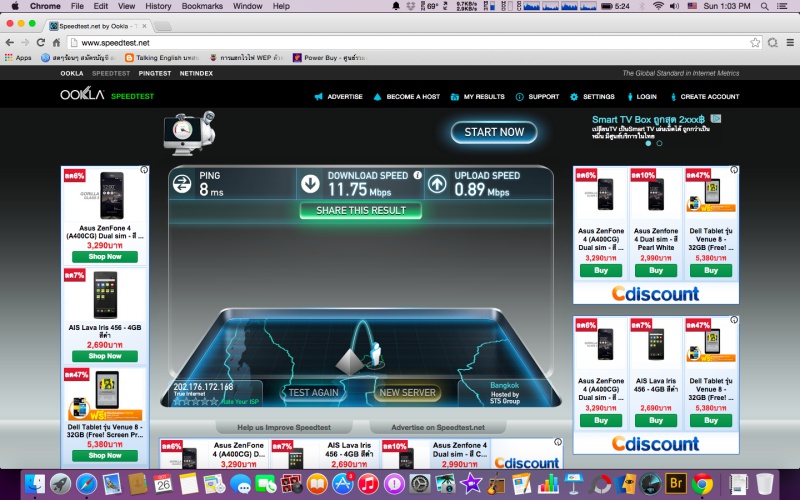Launch Launchpad from the Dock
800x500 pixels.
point(61,484)
